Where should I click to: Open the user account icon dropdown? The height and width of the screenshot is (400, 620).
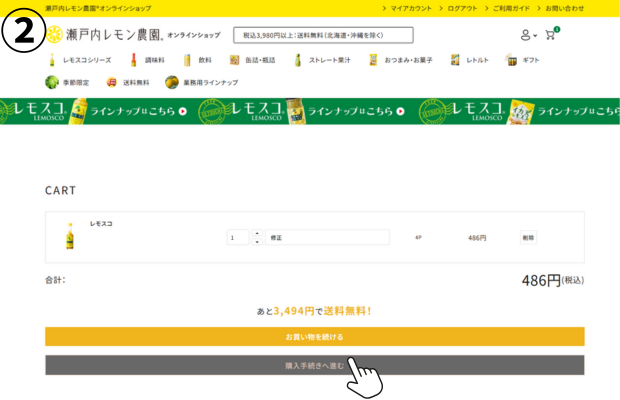pos(527,35)
